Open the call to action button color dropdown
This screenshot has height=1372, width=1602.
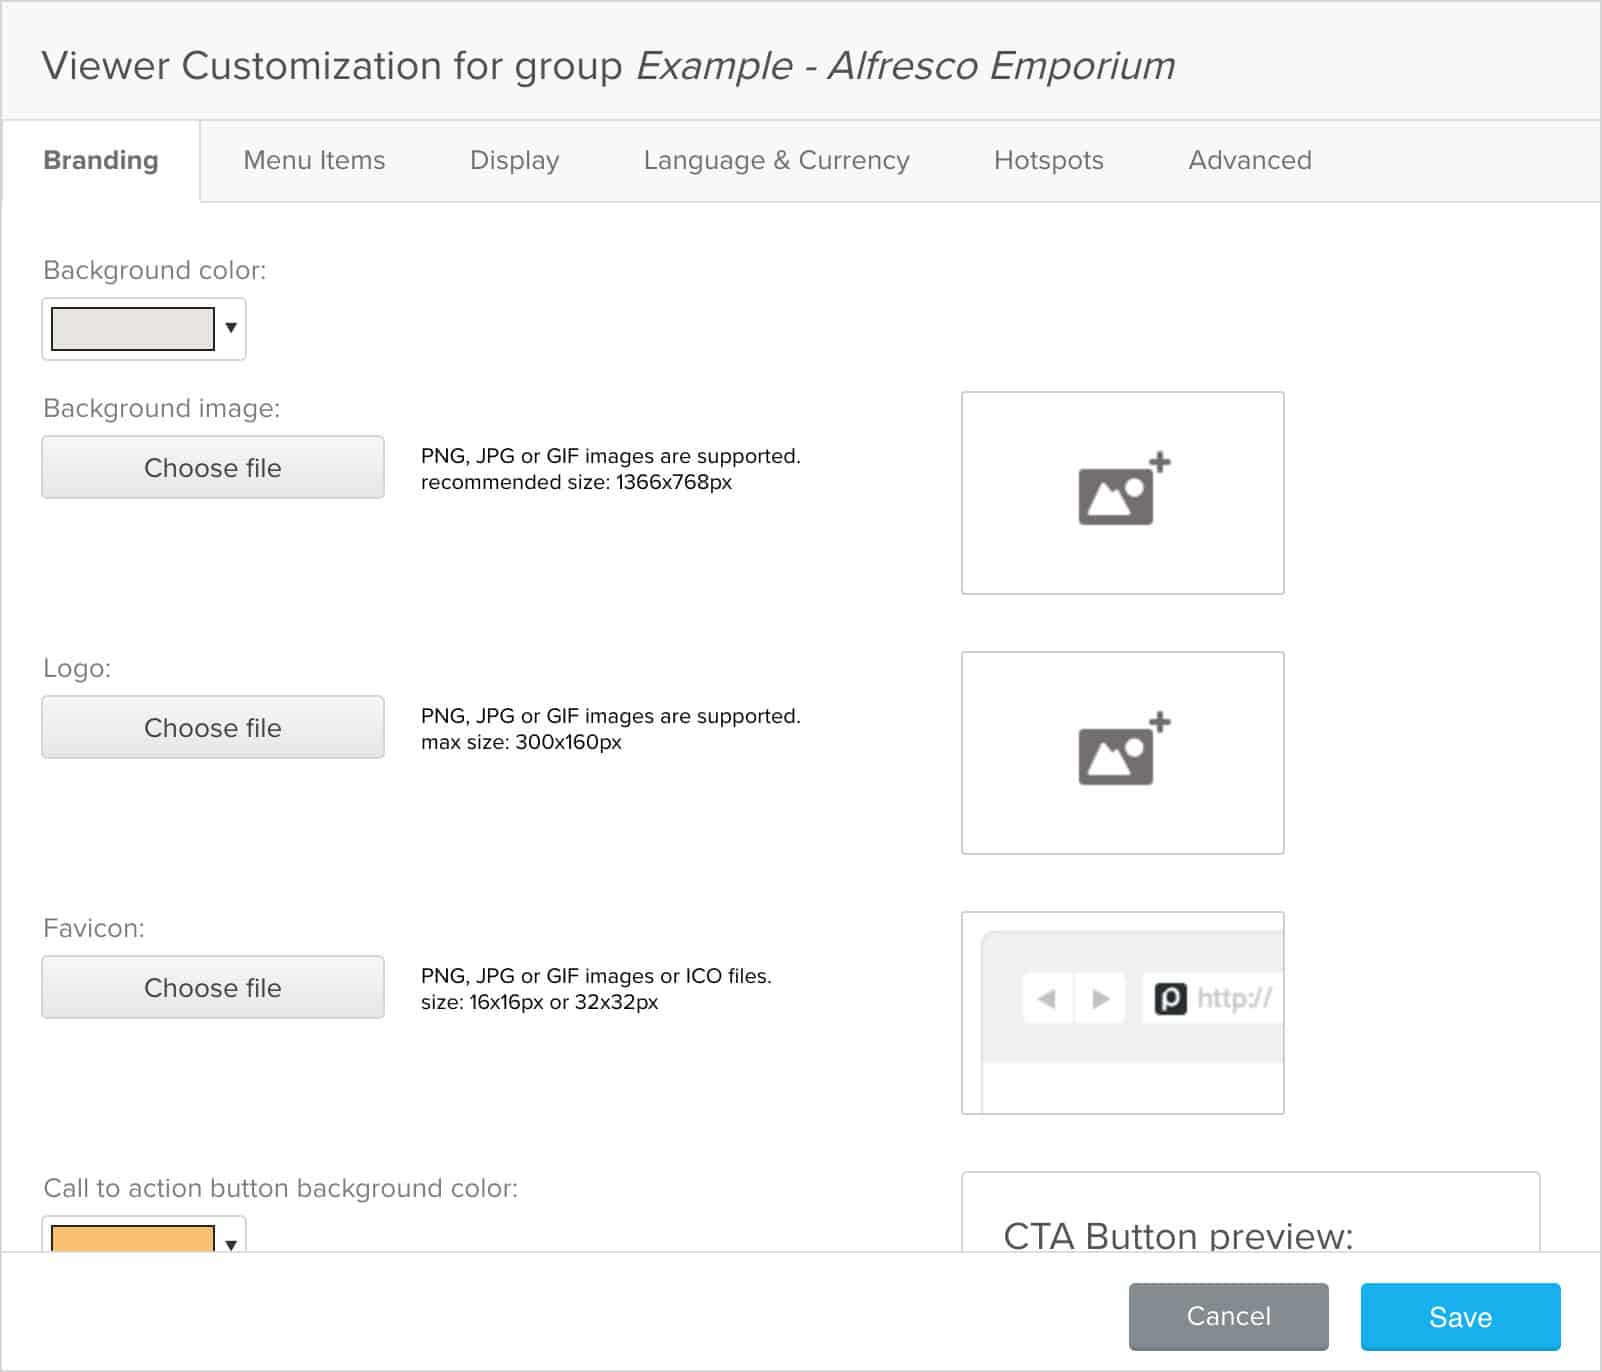pos(232,1244)
